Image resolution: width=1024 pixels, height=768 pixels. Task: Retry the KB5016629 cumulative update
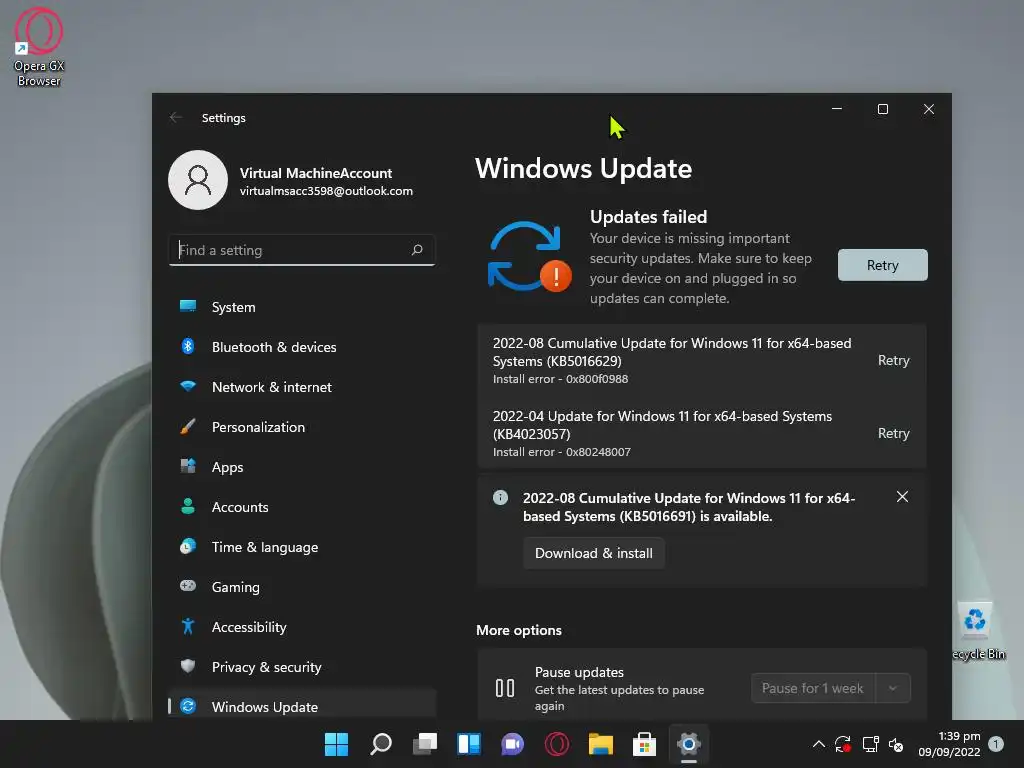(893, 360)
